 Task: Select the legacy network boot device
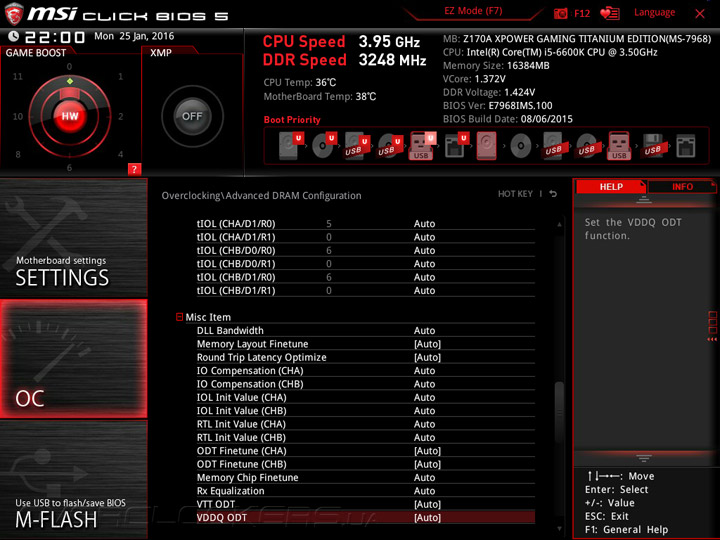pos(686,146)
